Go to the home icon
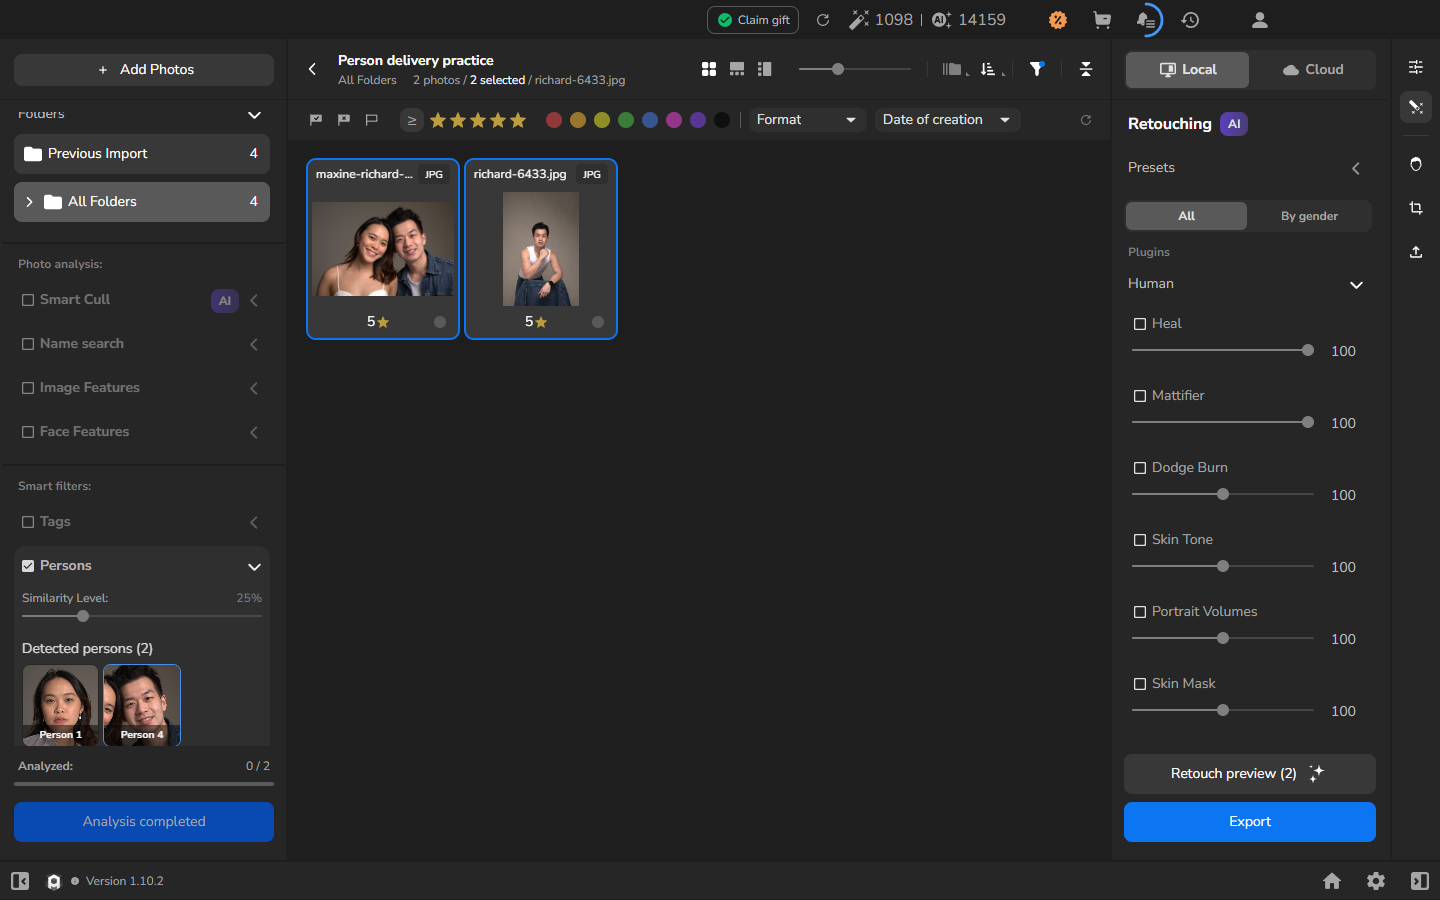1440x900 pixels. click(x=1332, y=881)
